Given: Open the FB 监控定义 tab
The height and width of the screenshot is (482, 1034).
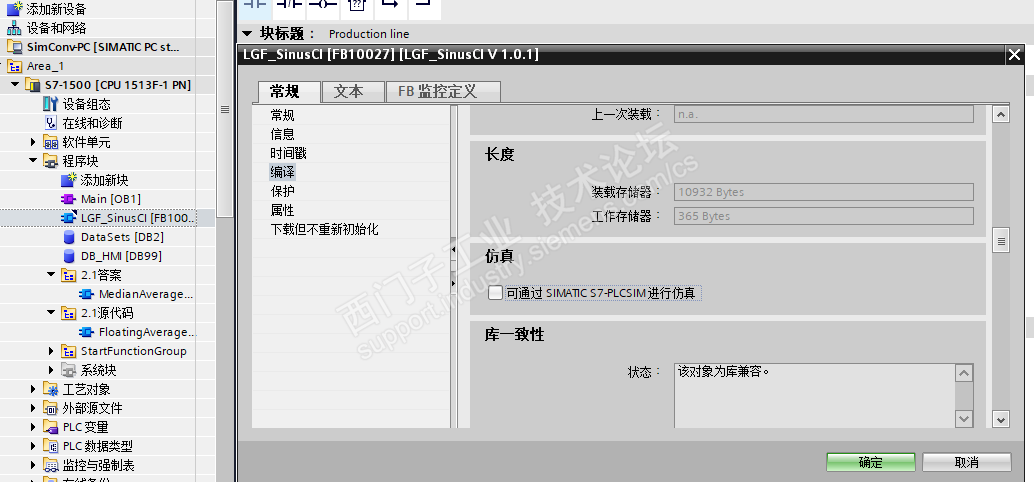Looking at the screenshot, I should (x=442, y=92).
